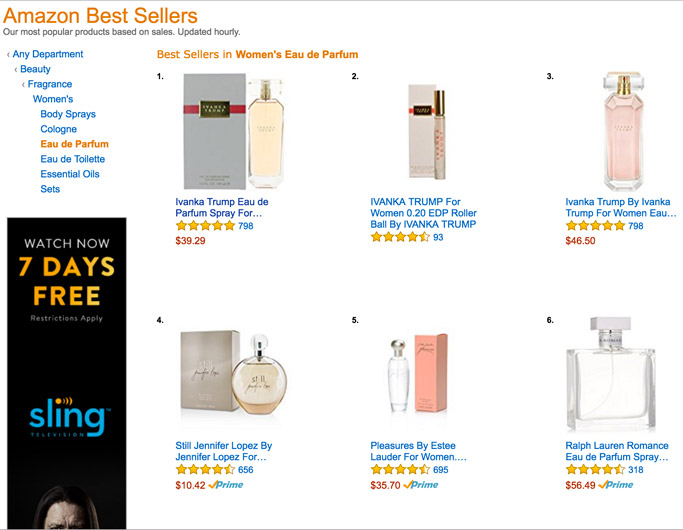Open Ivanka Trump Eau de Parfum Spray link
The height and width of the screenshot is (530, 683).
221,207
